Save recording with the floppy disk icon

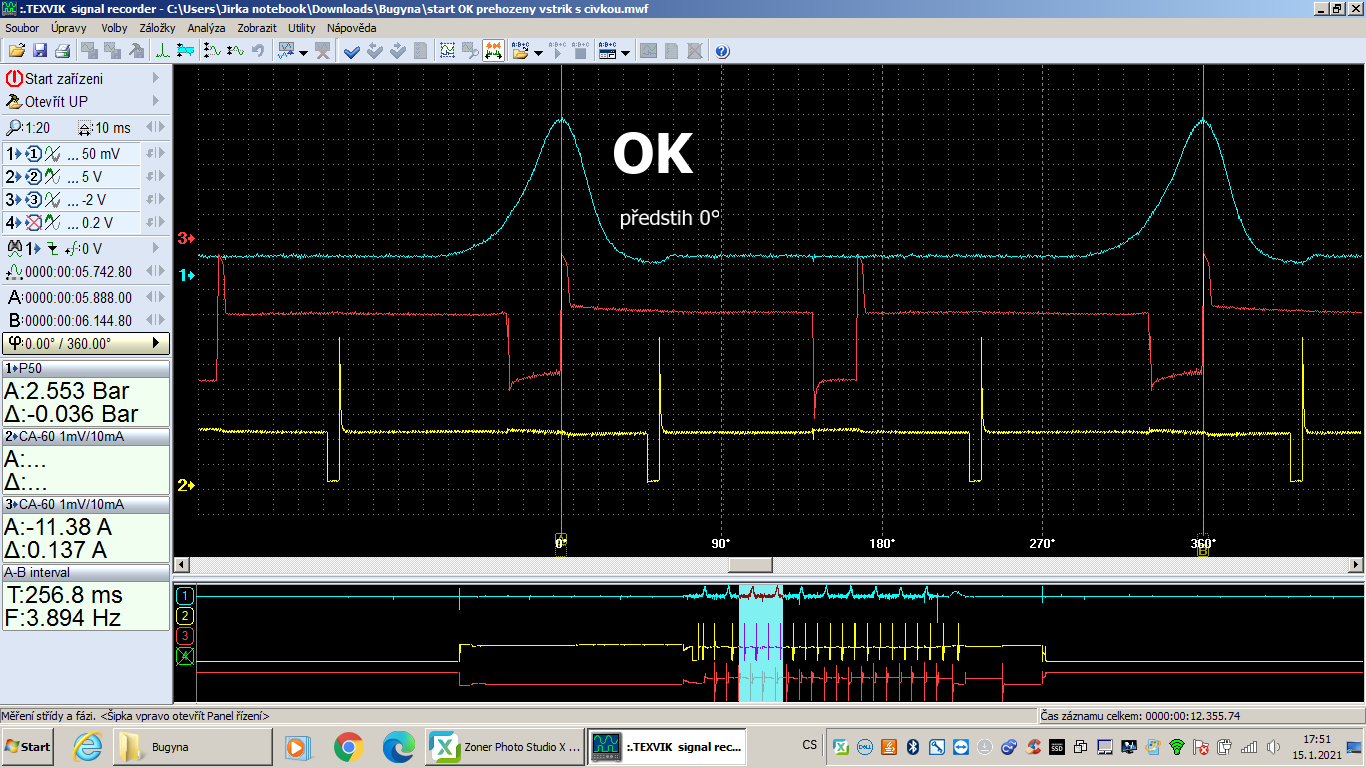[x=40, y=51]
